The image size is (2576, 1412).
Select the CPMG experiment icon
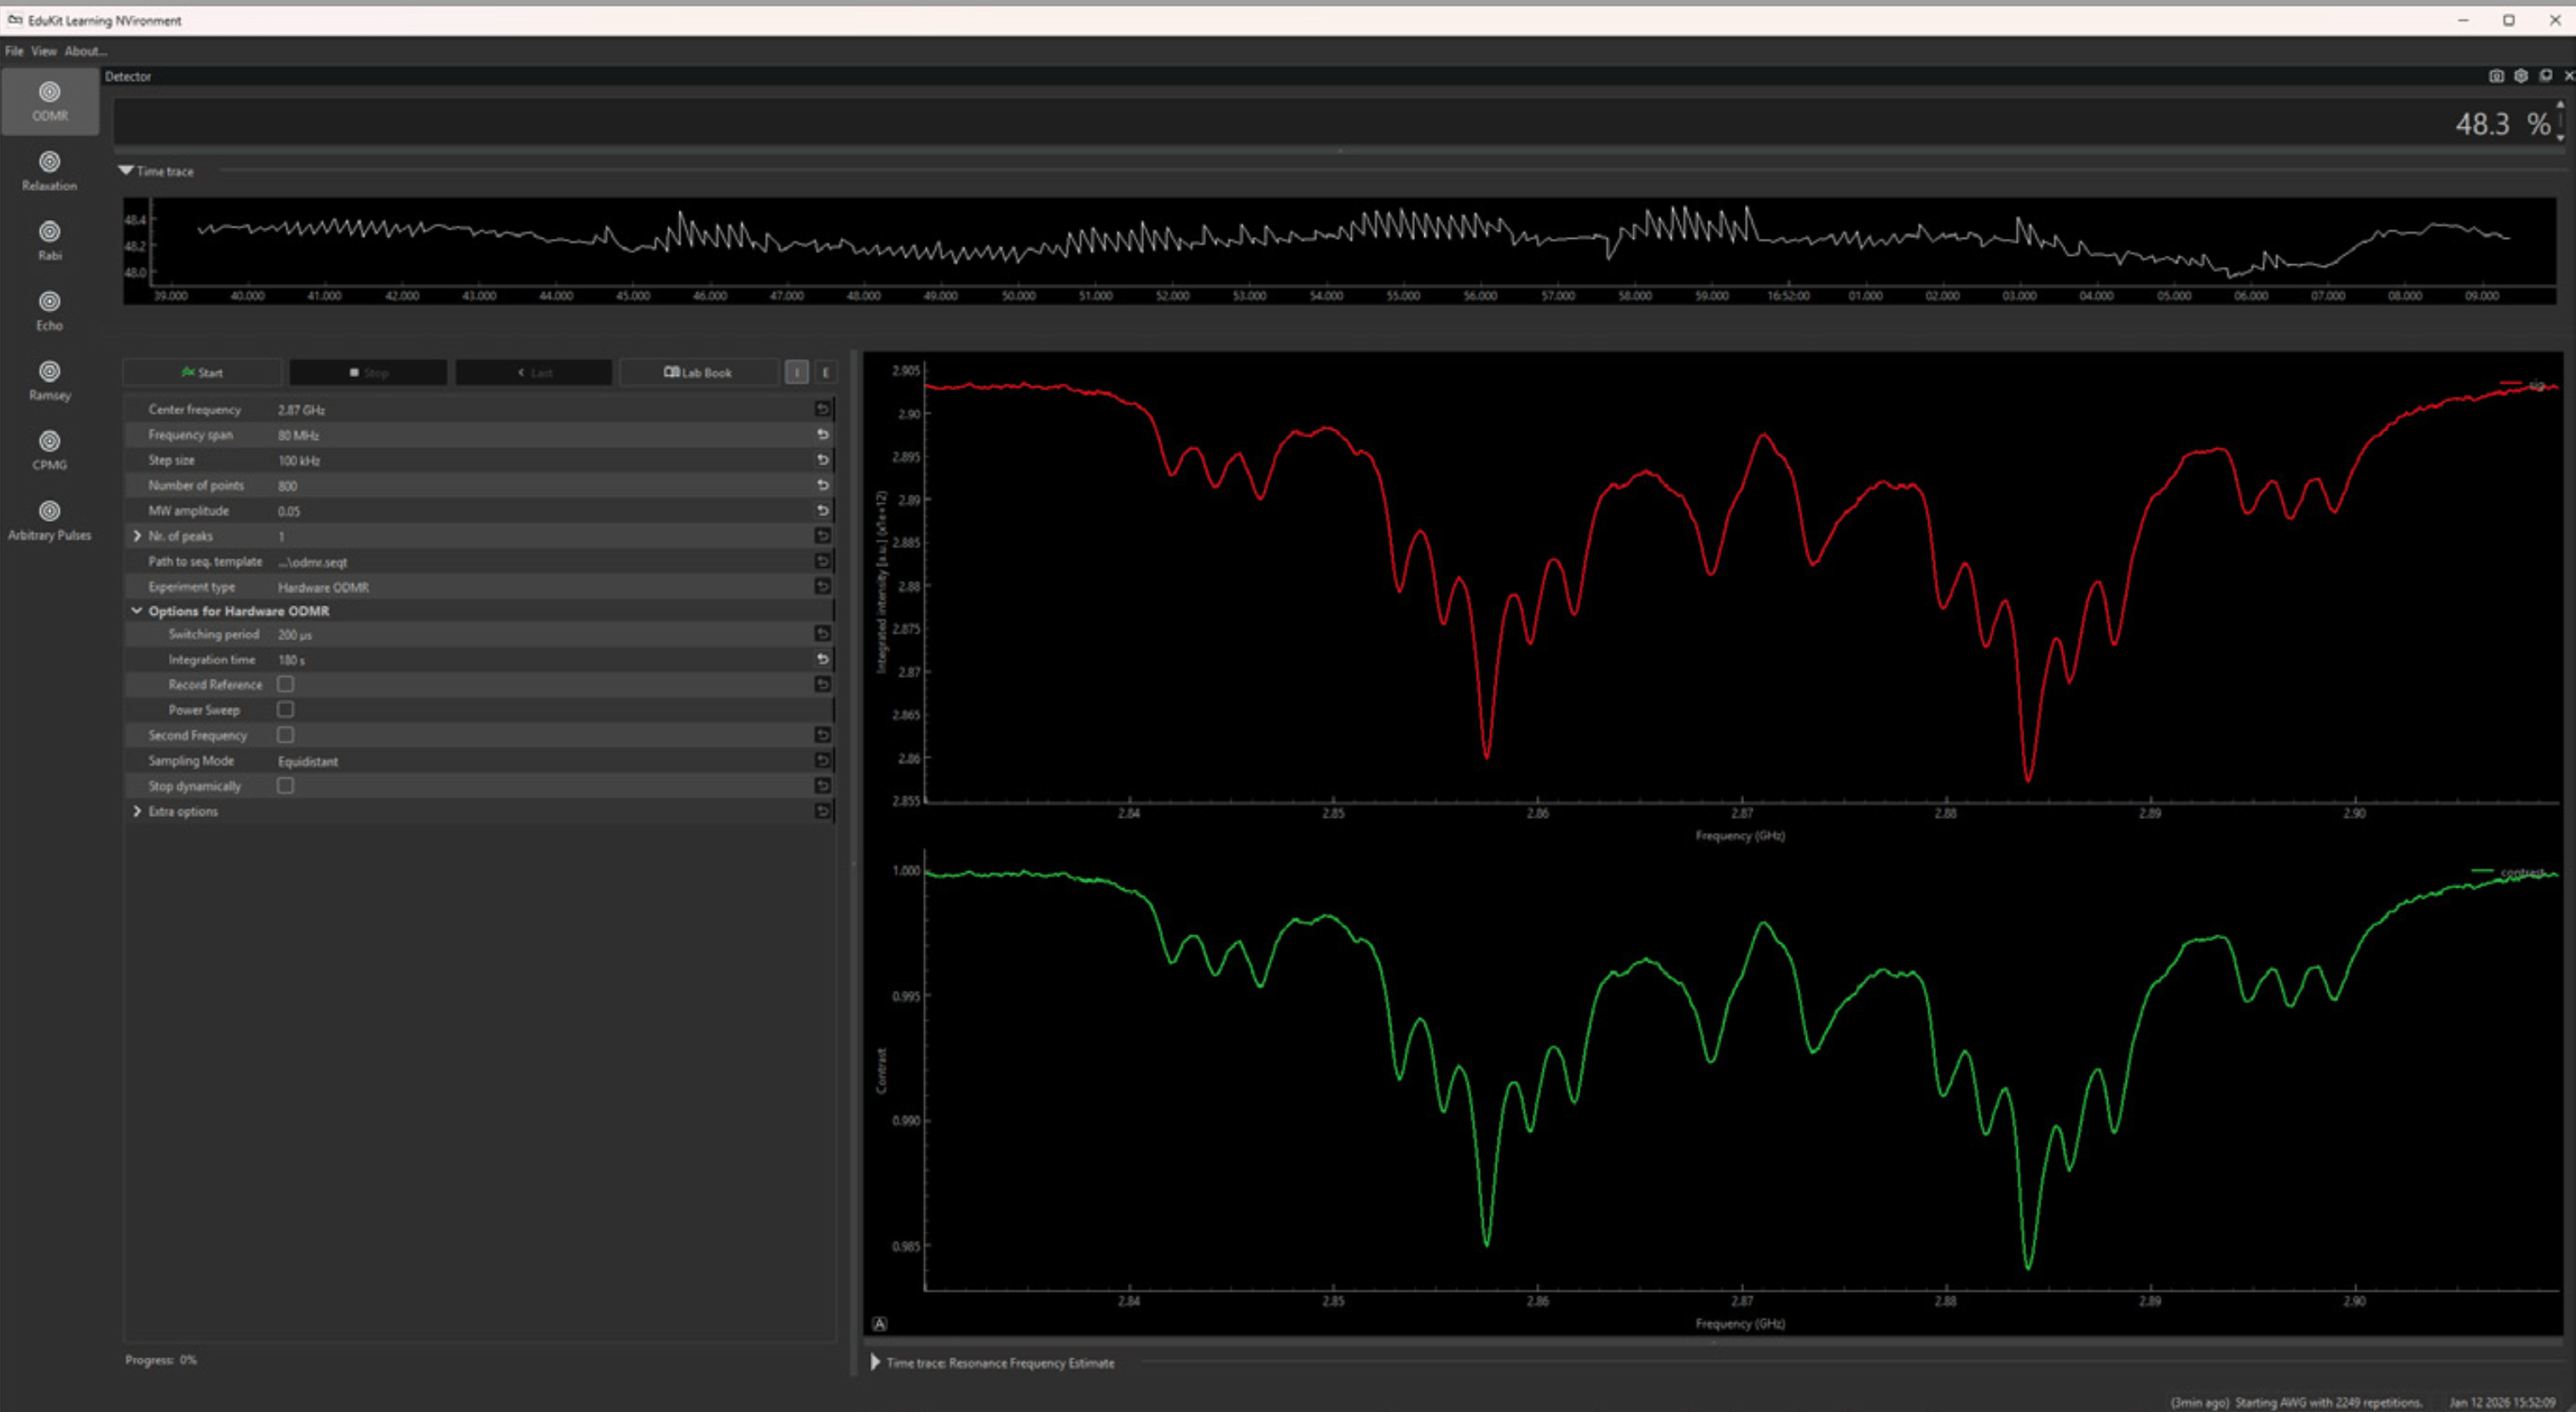tap(49, 450)
